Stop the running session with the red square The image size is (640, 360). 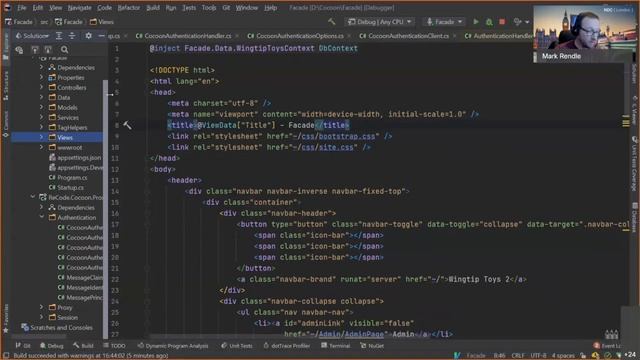(502, 22)
